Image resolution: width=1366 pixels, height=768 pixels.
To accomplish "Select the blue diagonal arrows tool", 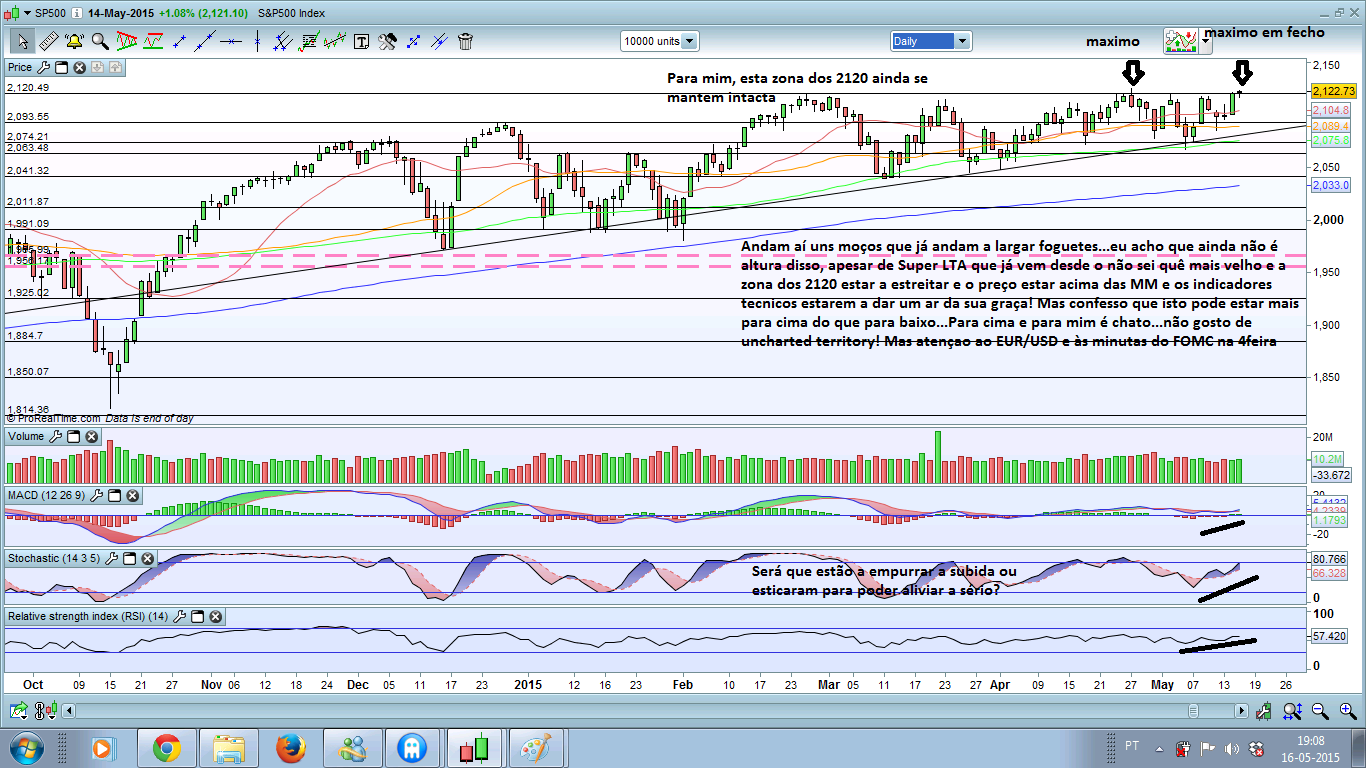I will point(413,41).
